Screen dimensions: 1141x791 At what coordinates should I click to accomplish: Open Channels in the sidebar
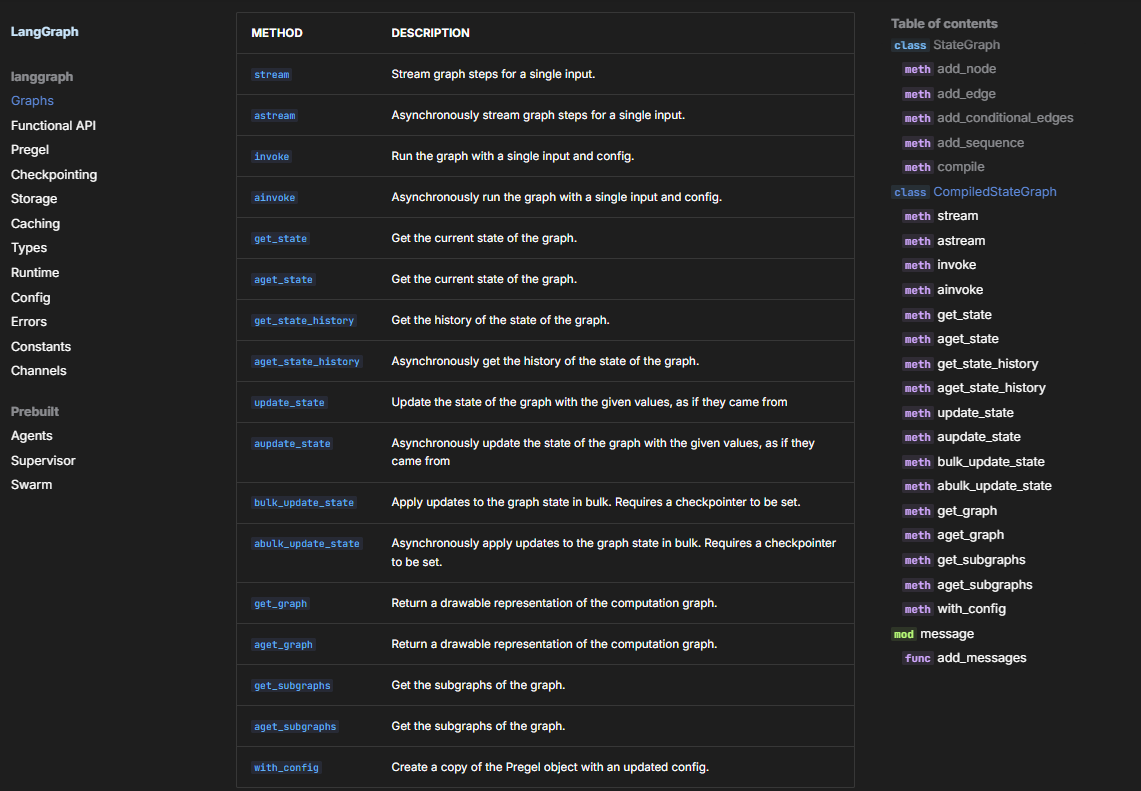(x=39, y=371)
